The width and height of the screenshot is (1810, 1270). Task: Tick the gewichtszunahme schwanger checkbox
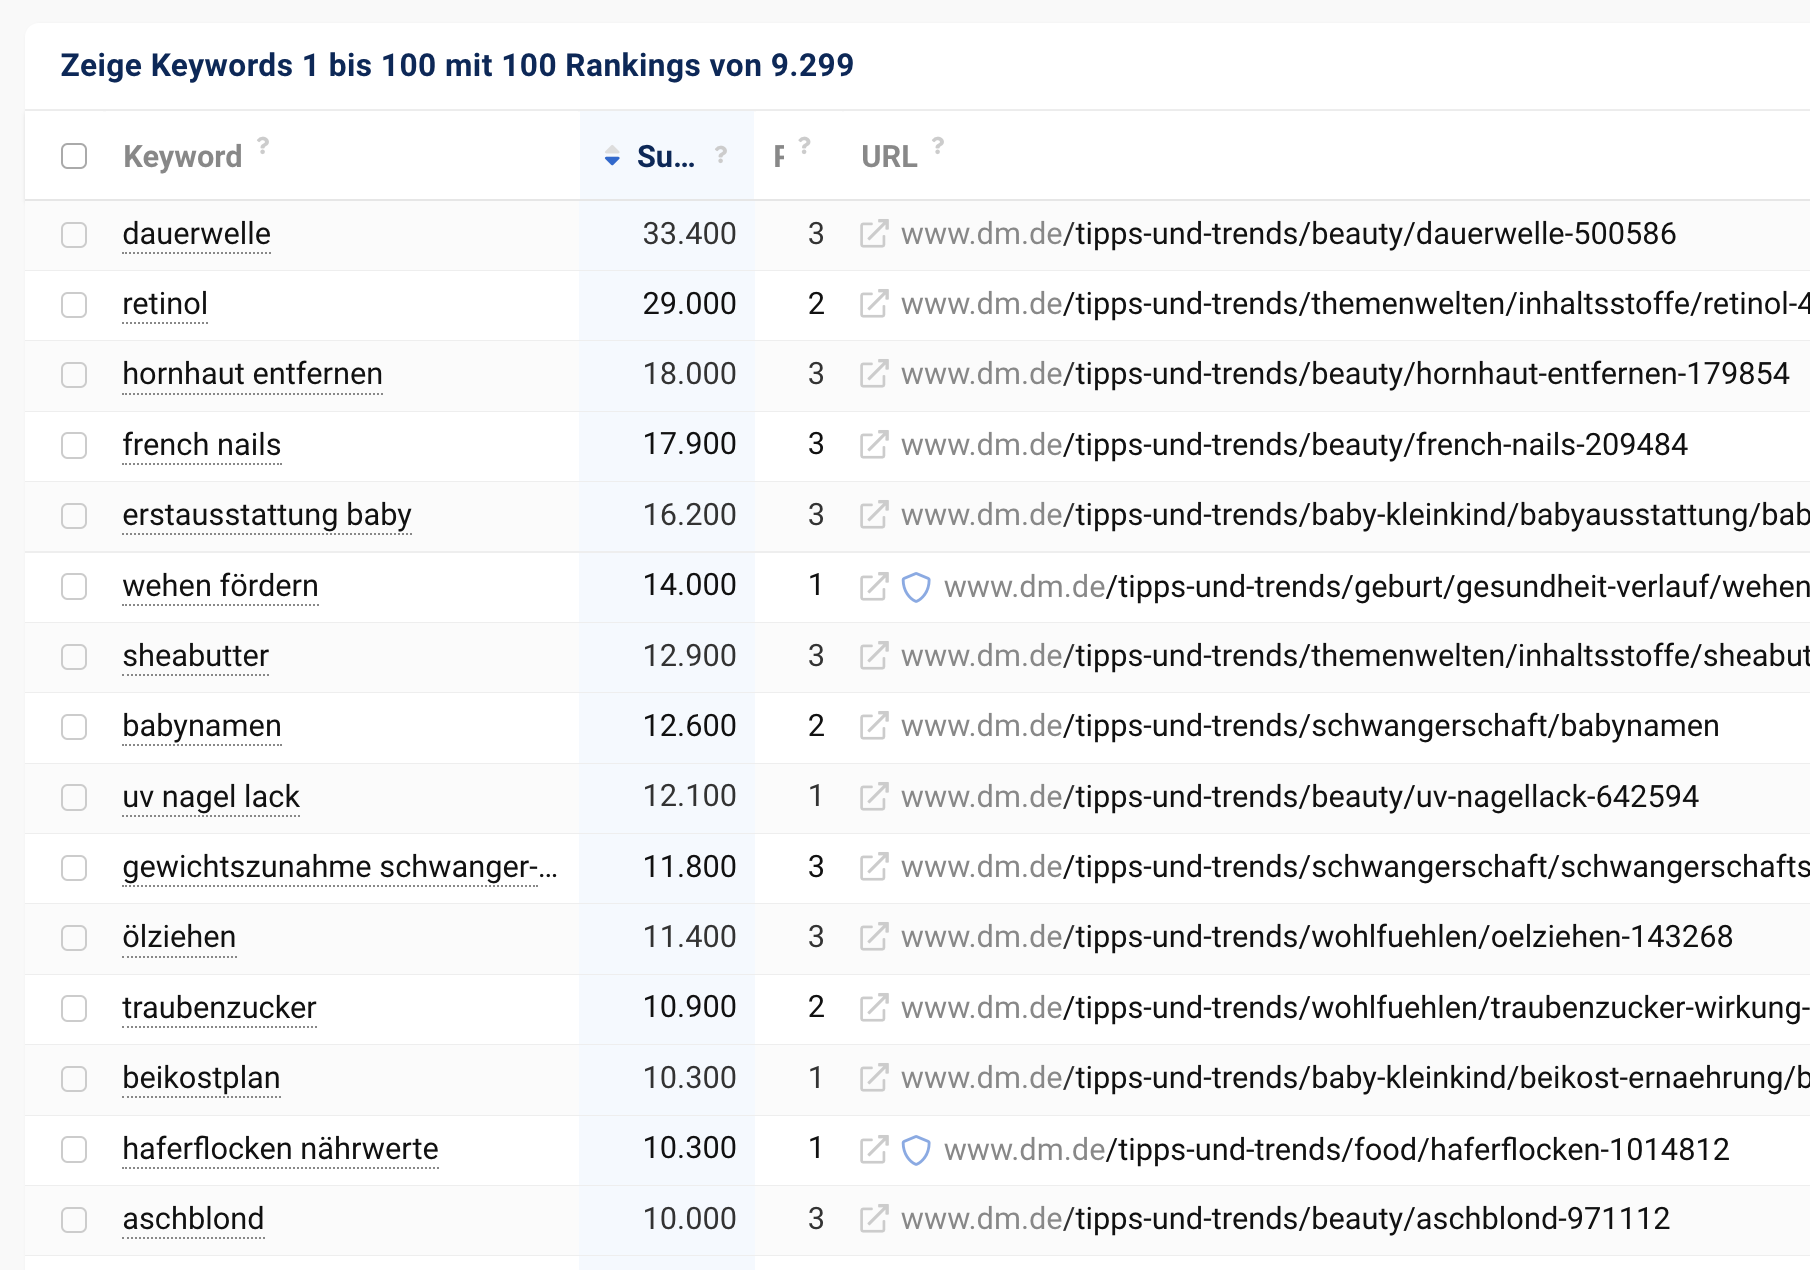pos(74,868)
